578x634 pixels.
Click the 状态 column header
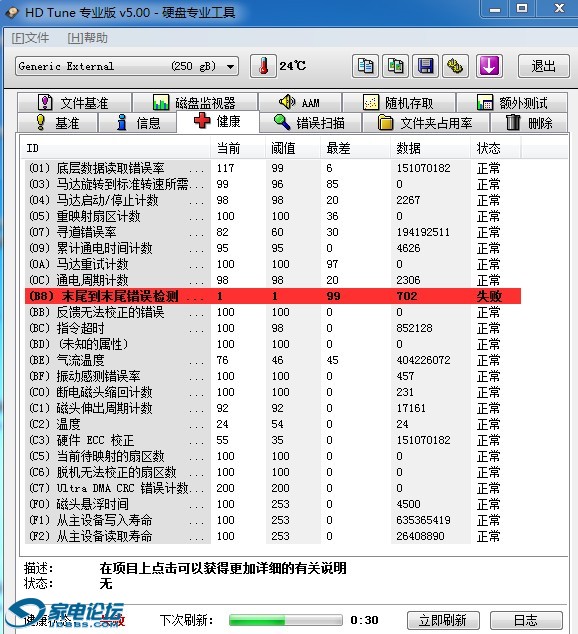[x=496, y=148]
